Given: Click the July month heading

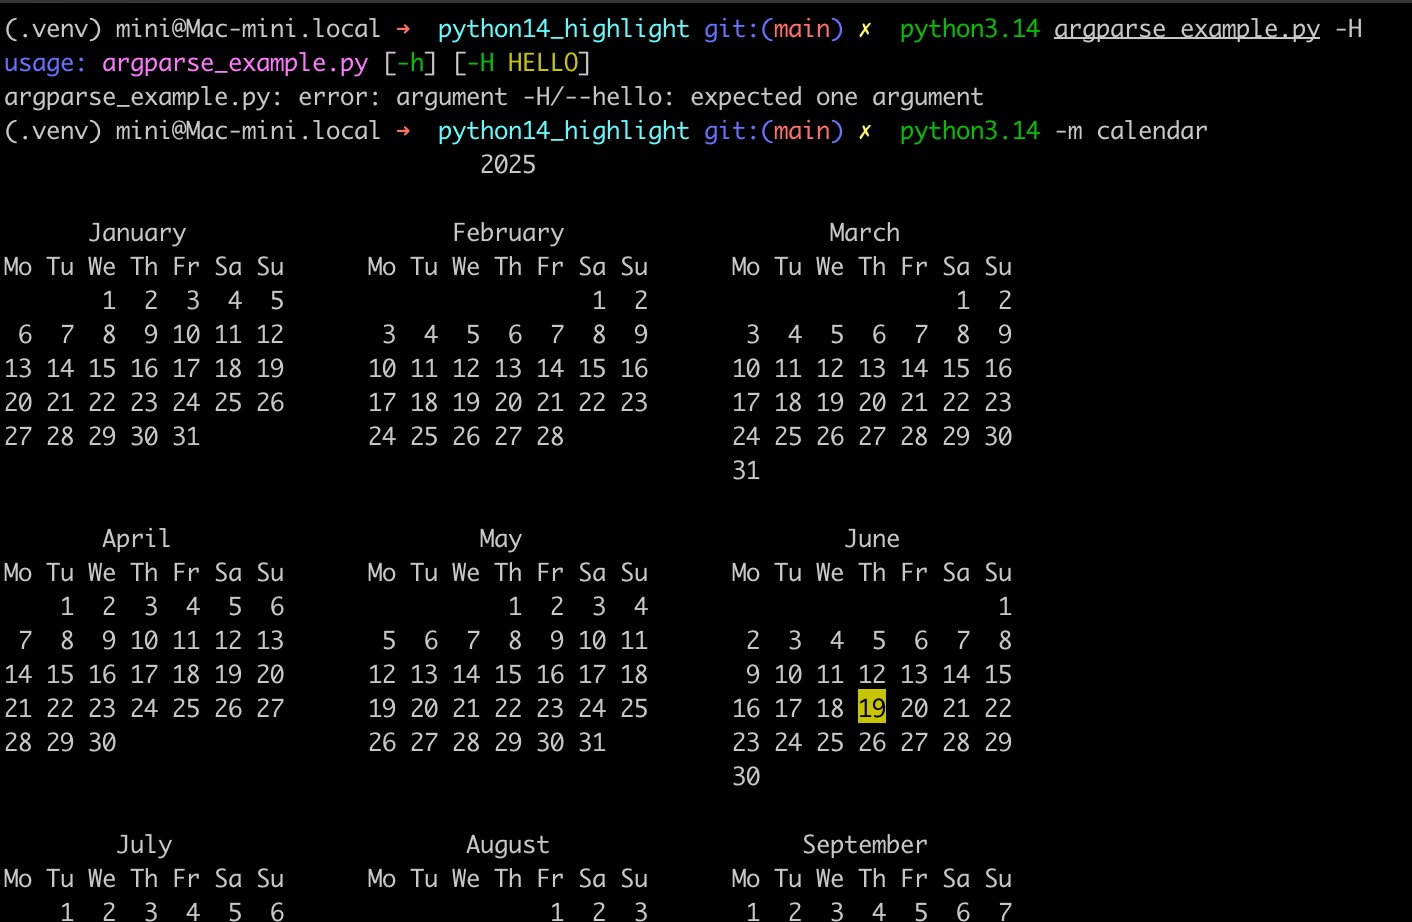Looking at the screenshot, I should point(144,845).
